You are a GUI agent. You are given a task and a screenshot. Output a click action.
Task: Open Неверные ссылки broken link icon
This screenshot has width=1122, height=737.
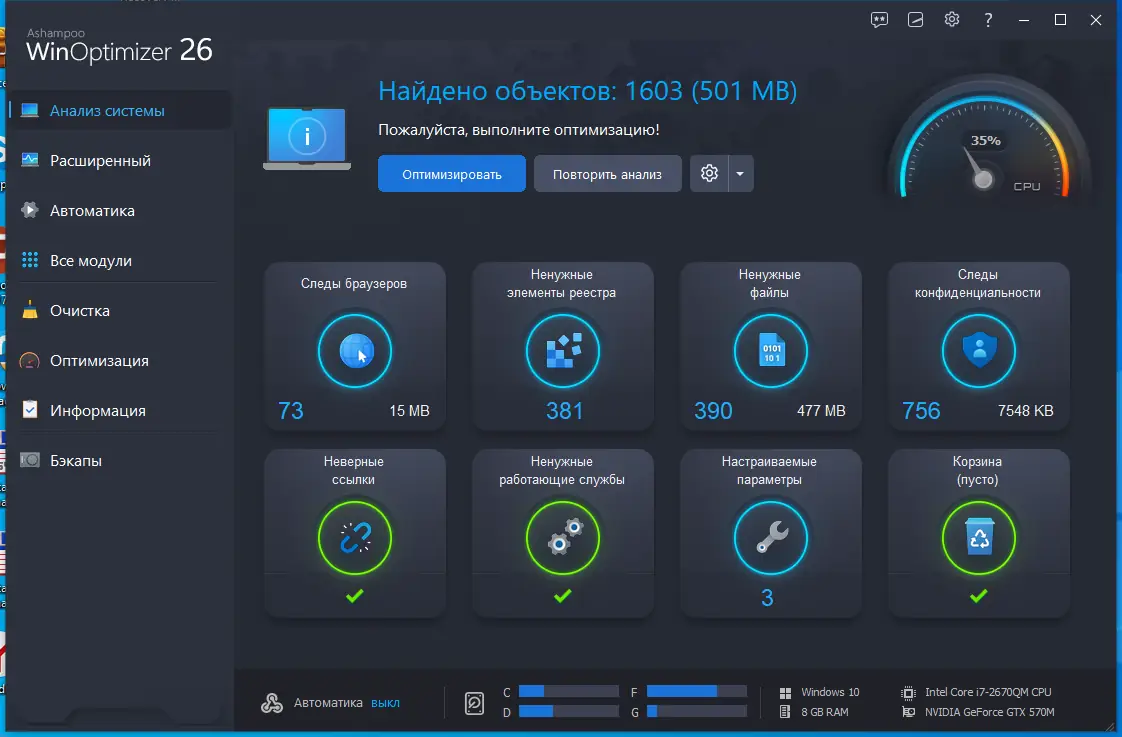(x=355, y=538)
